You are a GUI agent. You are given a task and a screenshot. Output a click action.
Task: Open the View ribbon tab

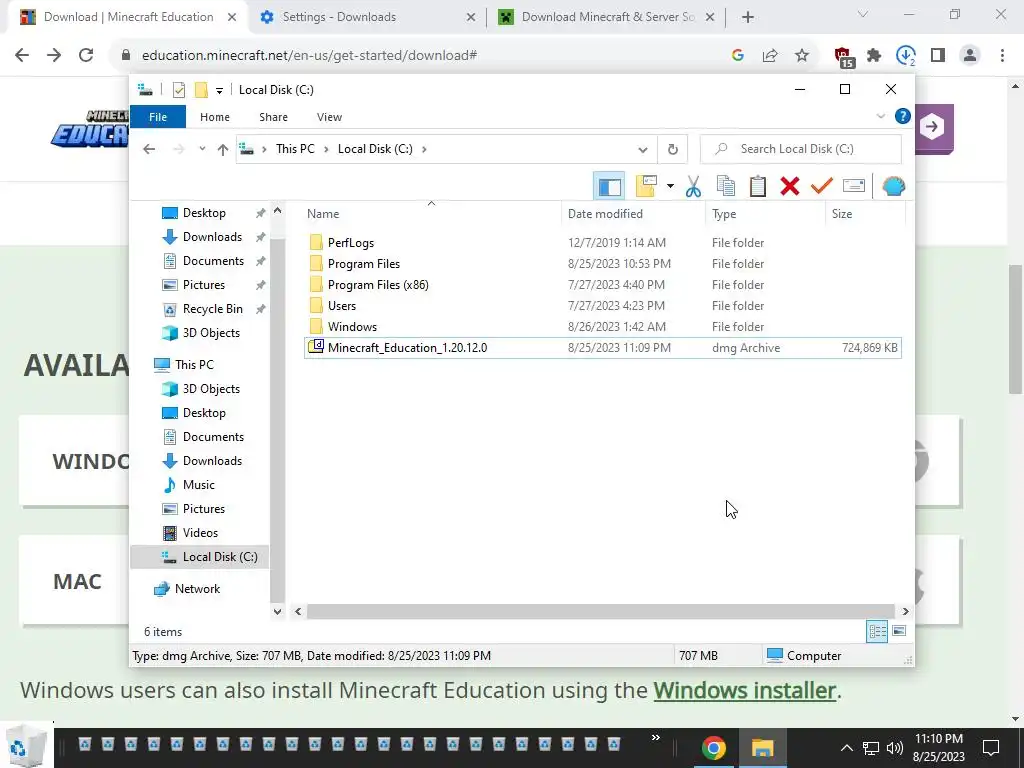click(329, 117)
